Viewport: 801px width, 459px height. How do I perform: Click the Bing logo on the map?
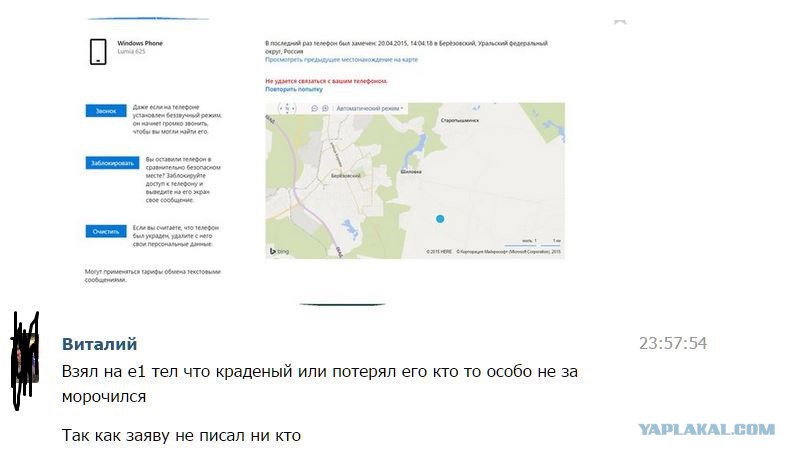tap(279, 251)
